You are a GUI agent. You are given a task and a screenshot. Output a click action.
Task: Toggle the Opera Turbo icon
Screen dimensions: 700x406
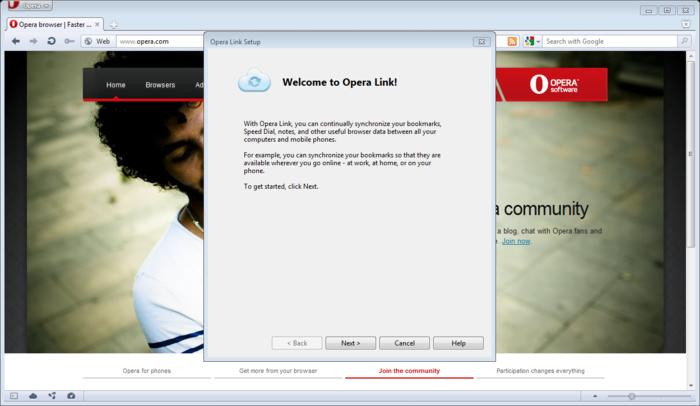(71, 396)
